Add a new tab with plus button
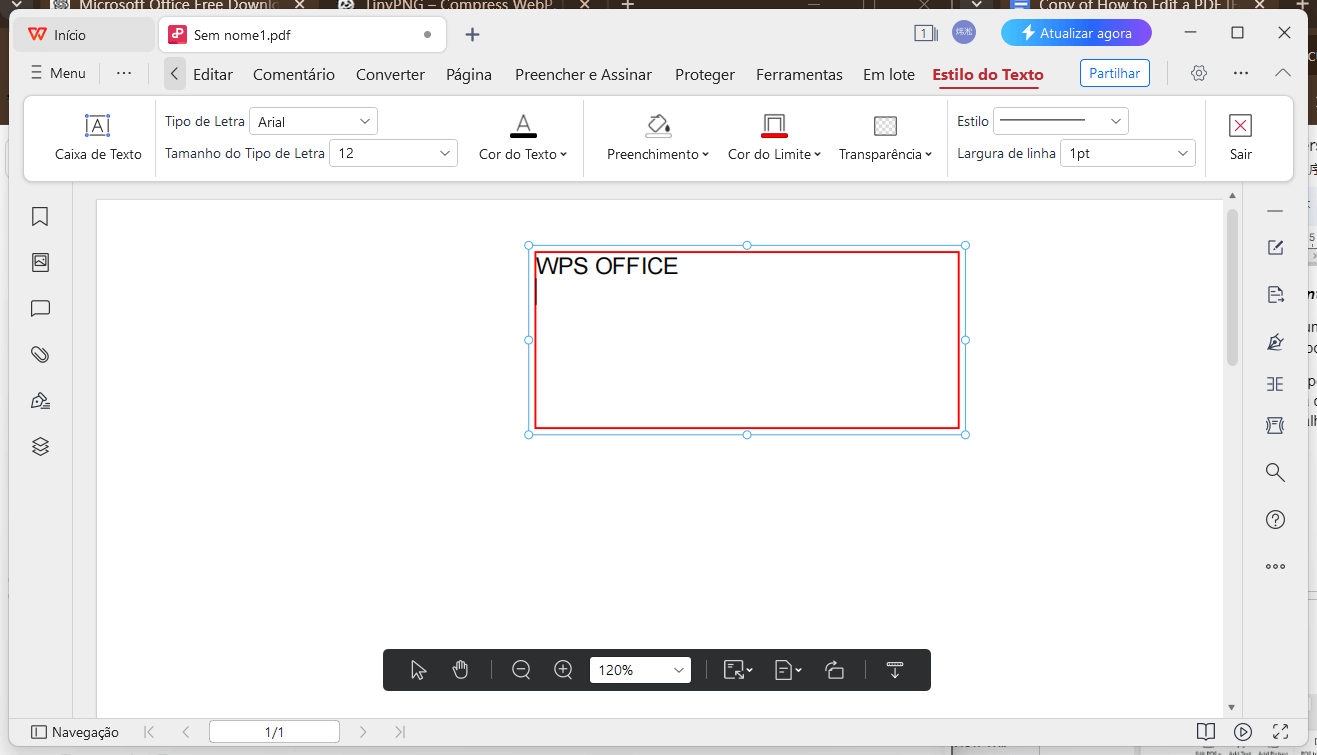 tap(473, 34)
